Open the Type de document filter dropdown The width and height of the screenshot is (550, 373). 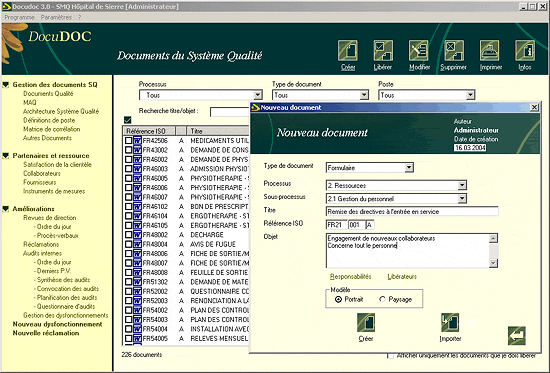364,95
